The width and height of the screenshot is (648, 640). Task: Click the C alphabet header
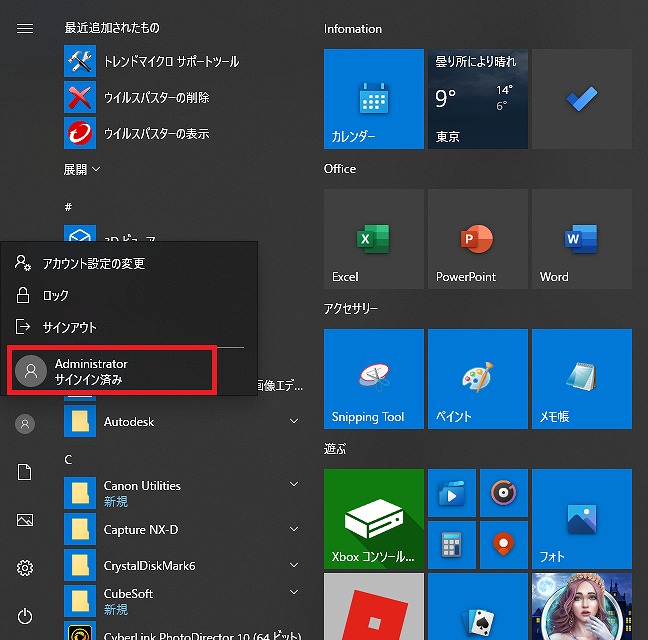click(x=68, y=459)
